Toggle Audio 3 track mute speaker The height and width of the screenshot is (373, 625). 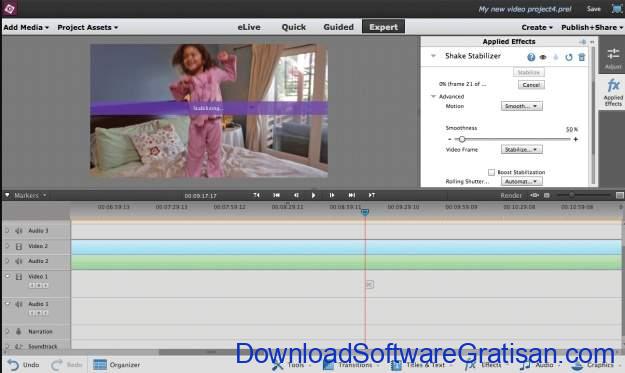pyautogui.click(x=19, y=231)
